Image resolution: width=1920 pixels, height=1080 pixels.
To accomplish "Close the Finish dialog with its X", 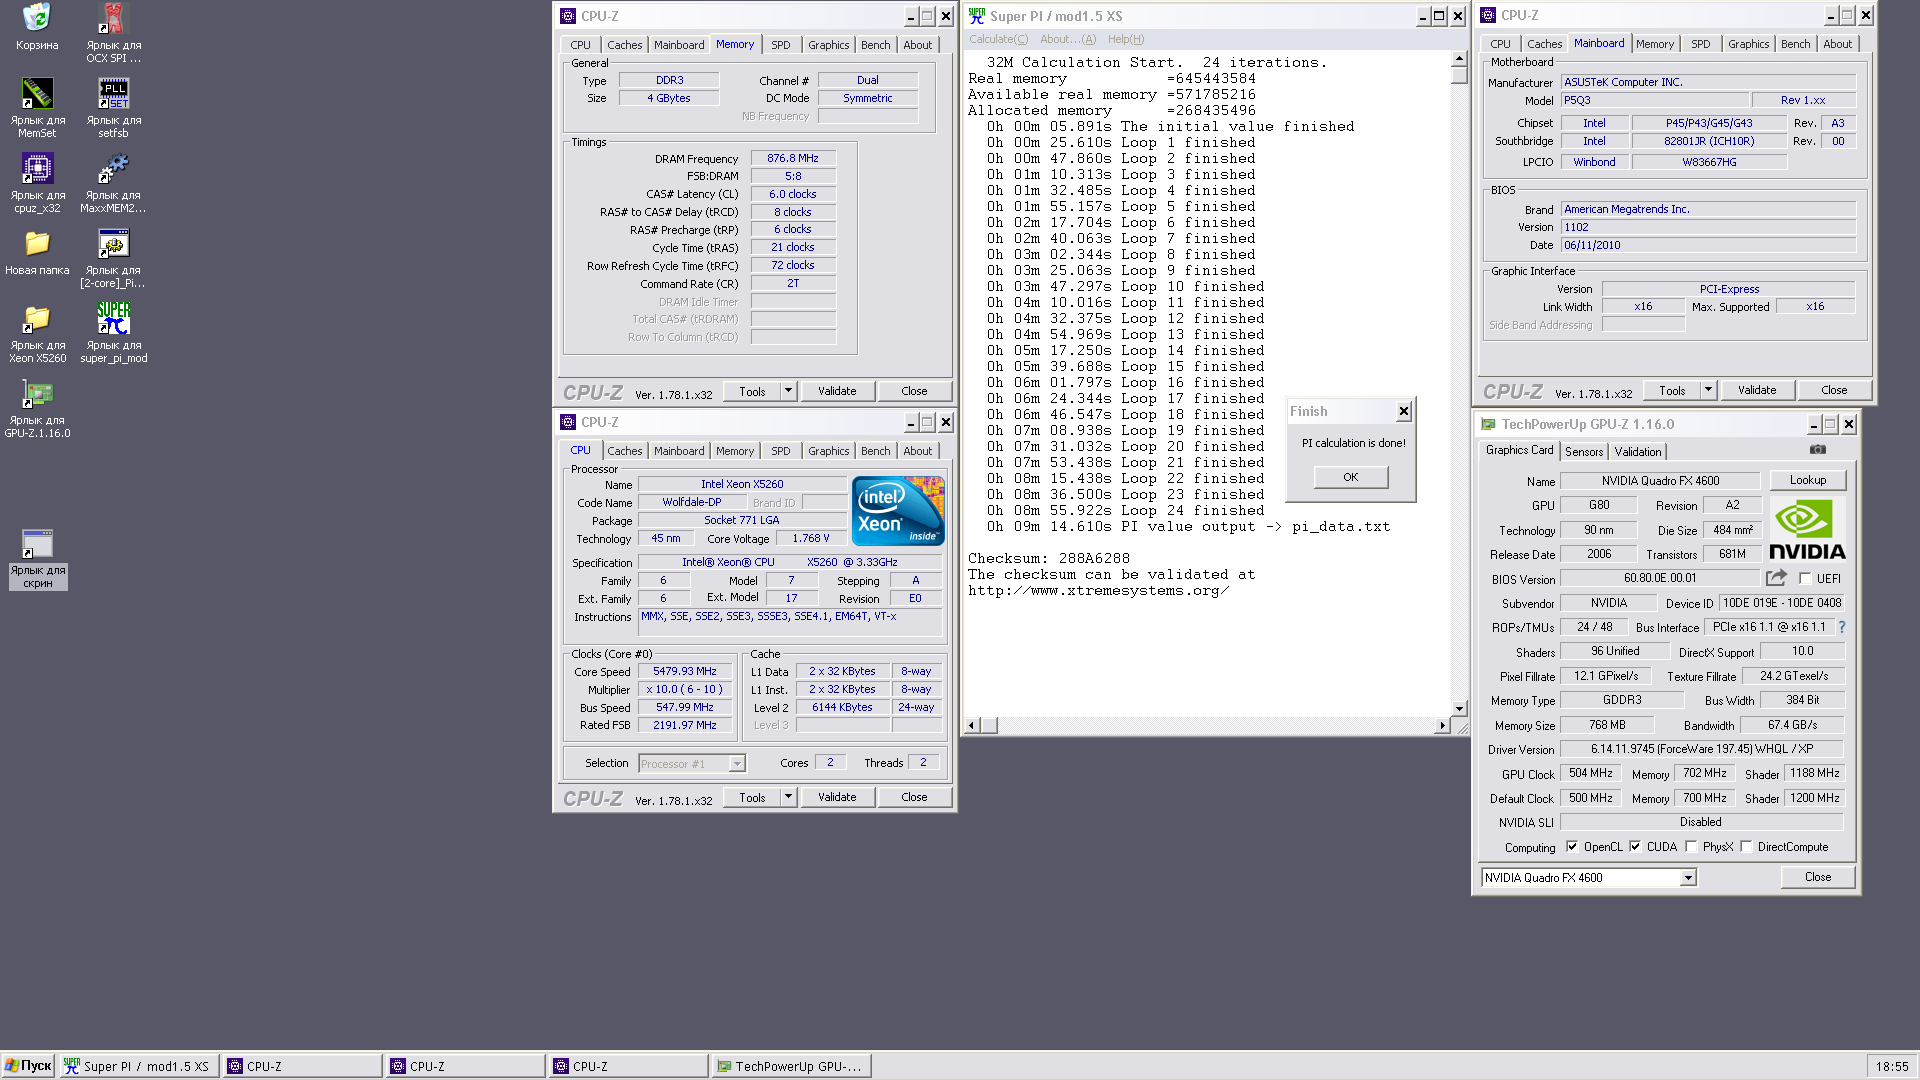I will [1404, 411].
